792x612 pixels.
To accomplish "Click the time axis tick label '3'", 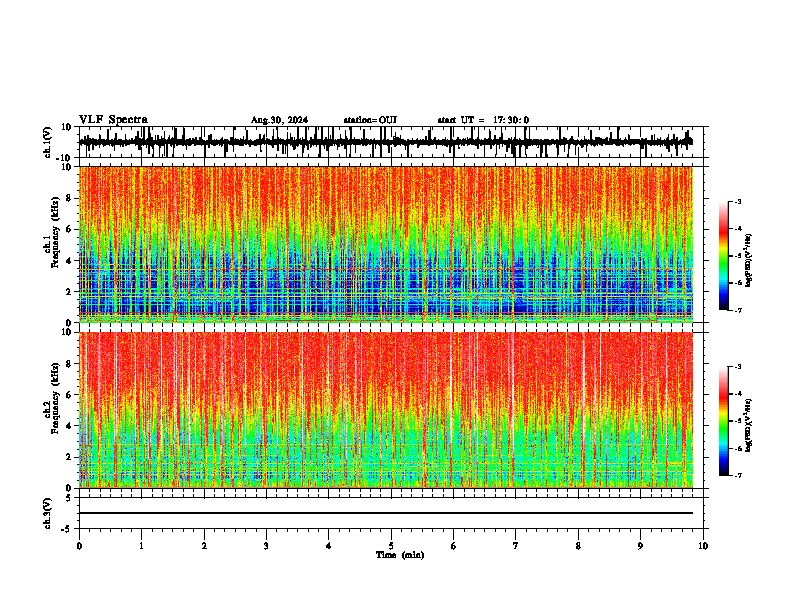I will pyautogui.click(x=266, y=546).
